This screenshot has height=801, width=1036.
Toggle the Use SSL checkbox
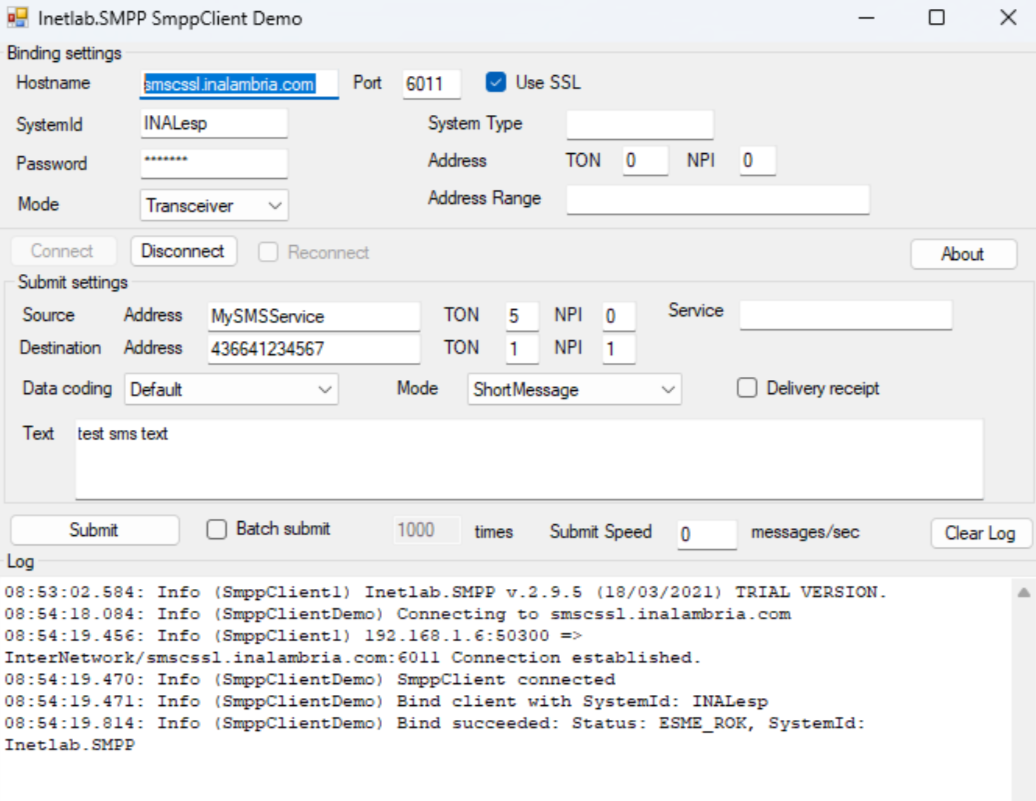pyautogui.click(x=496, y=82)
